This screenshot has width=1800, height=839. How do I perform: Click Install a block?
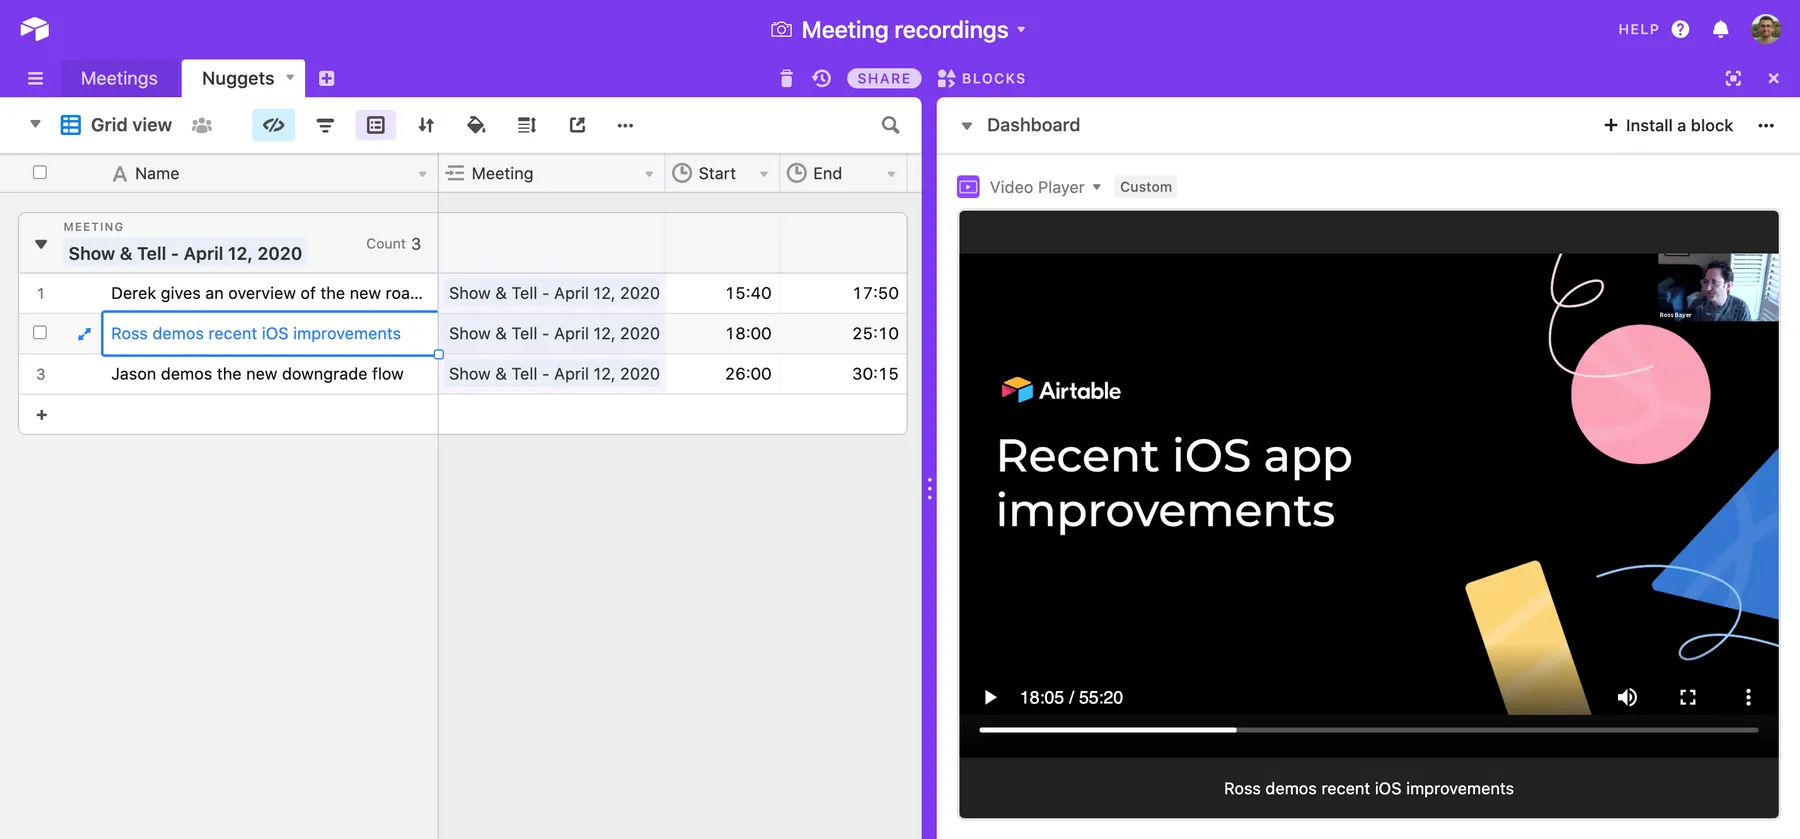pyautogui.click(x=1668, y=125)
